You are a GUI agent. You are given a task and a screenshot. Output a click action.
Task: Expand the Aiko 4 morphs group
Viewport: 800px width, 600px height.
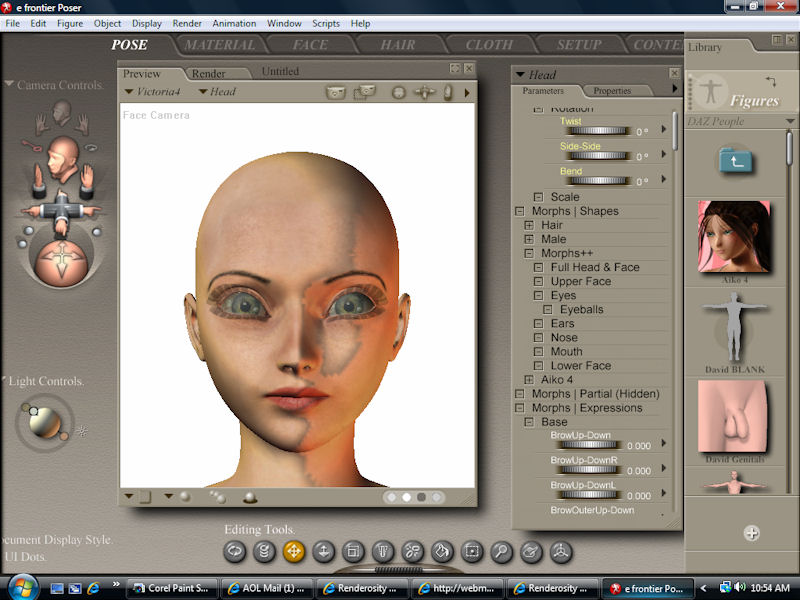528,380
